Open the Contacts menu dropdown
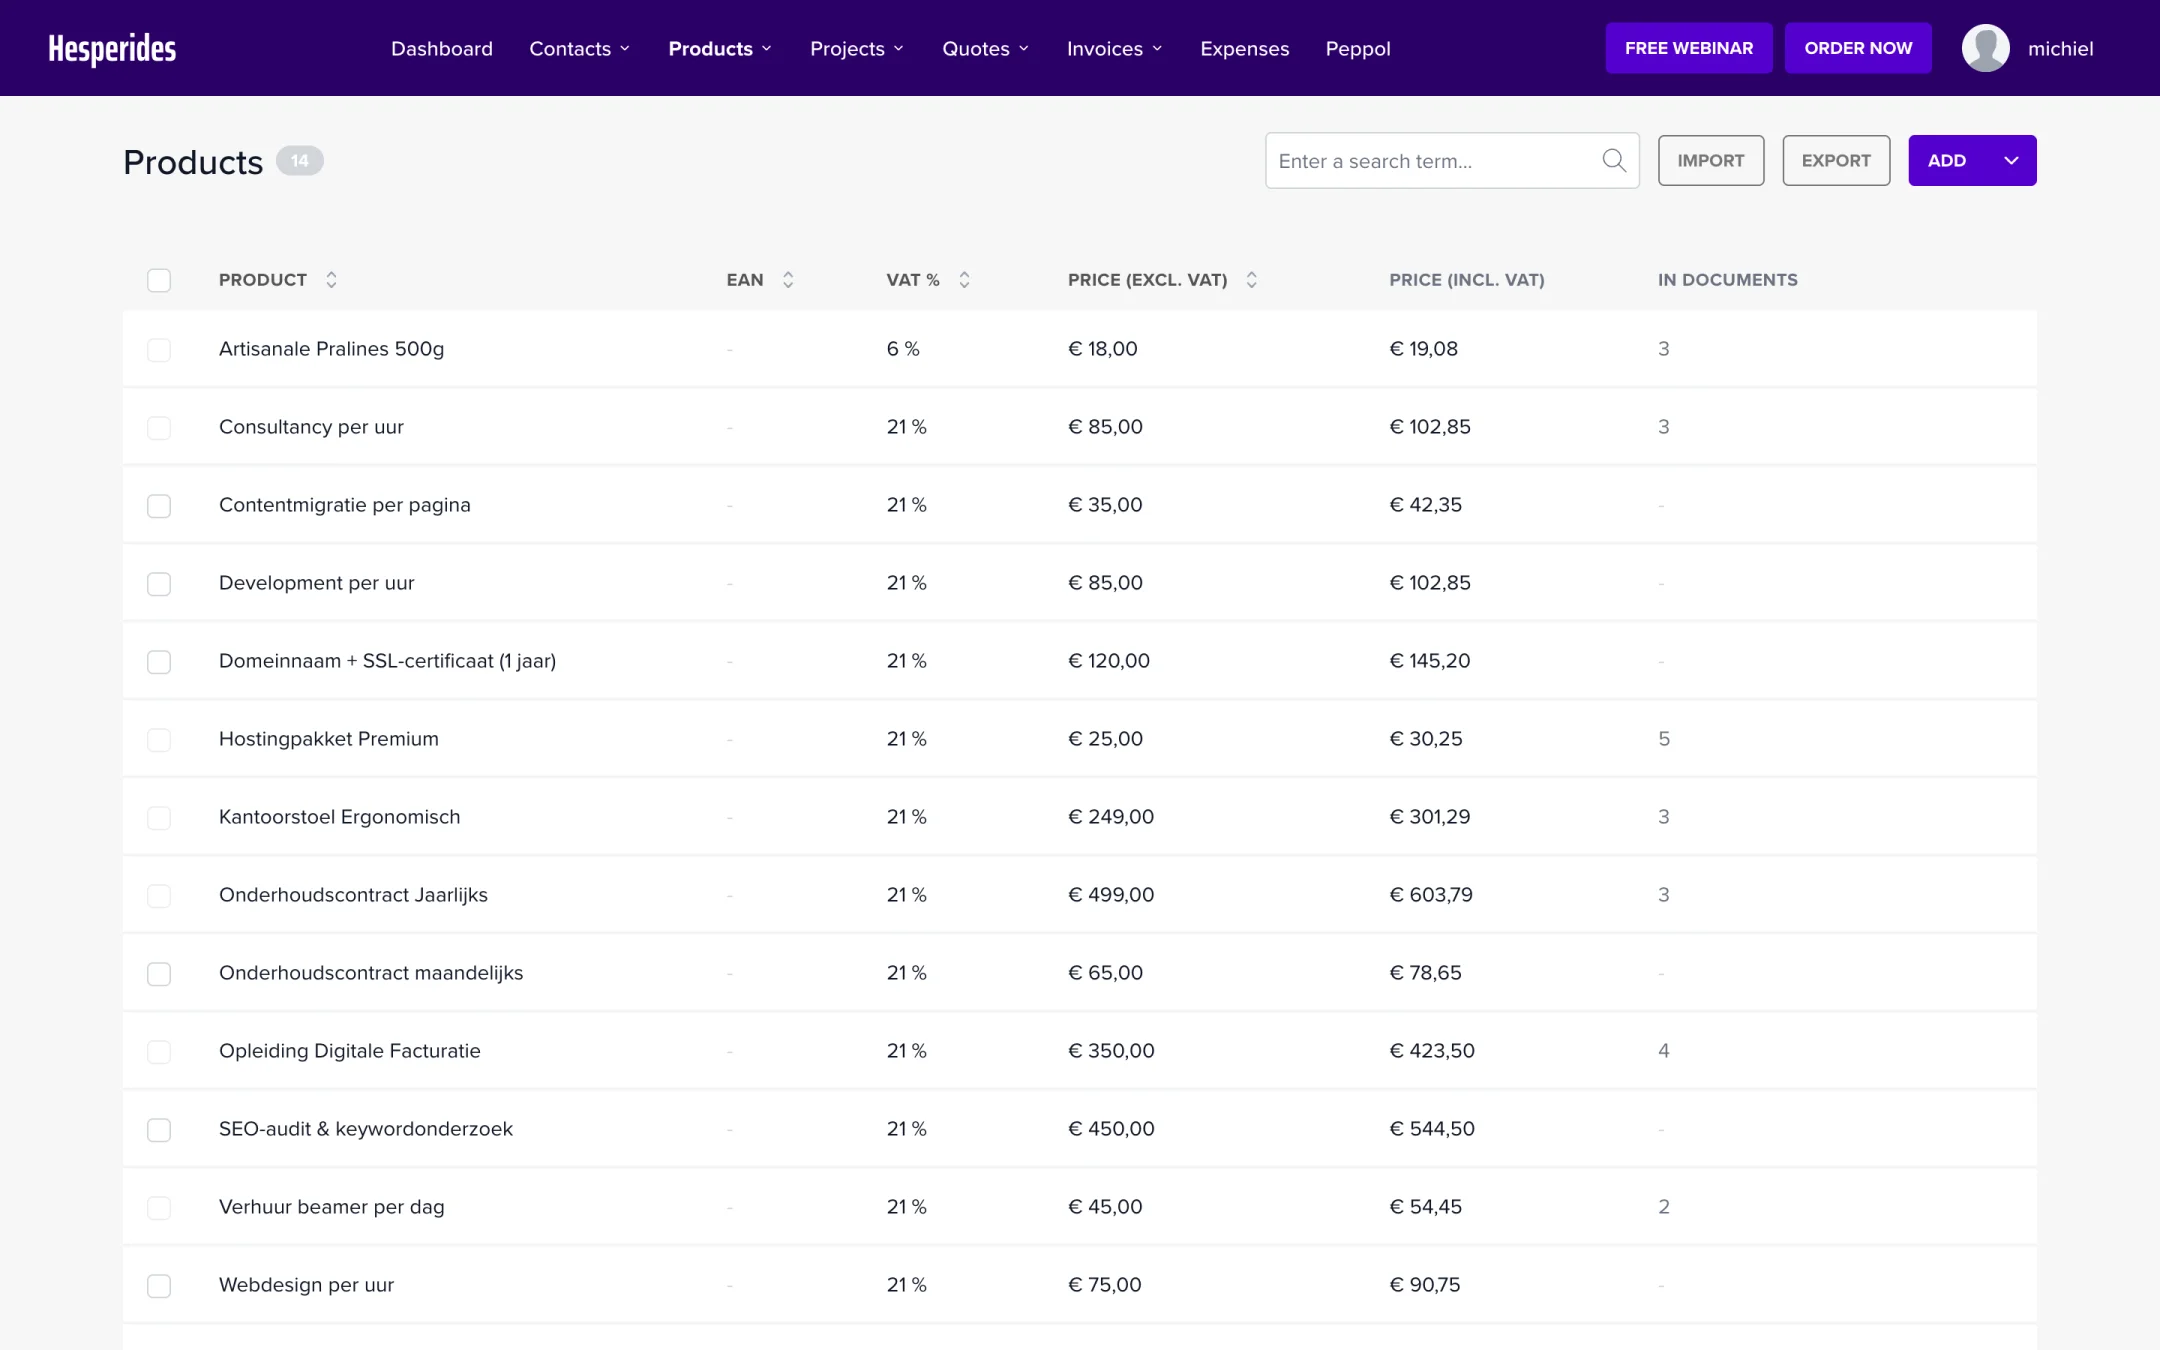Screen dimensions: 2160x1350 coord(580,48)
